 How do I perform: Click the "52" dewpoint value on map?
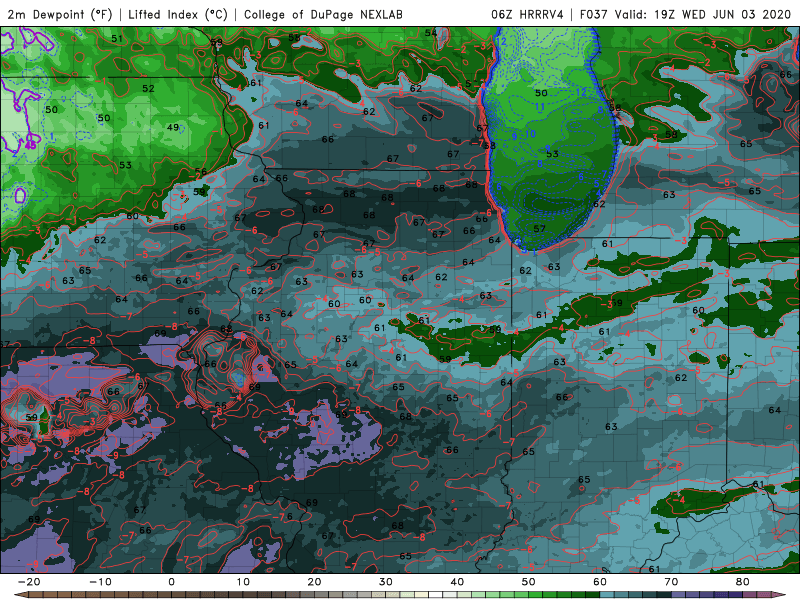148,88
